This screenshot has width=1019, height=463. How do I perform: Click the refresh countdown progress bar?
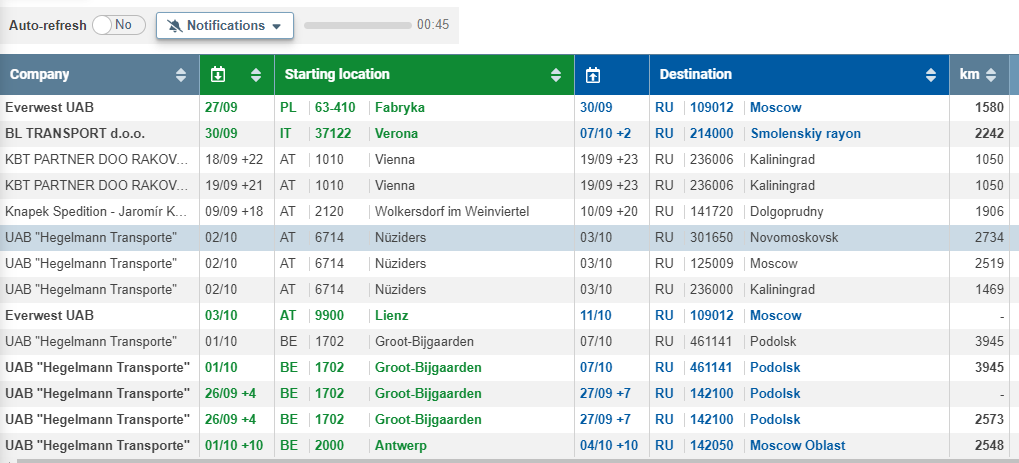[x=357, y=25]
